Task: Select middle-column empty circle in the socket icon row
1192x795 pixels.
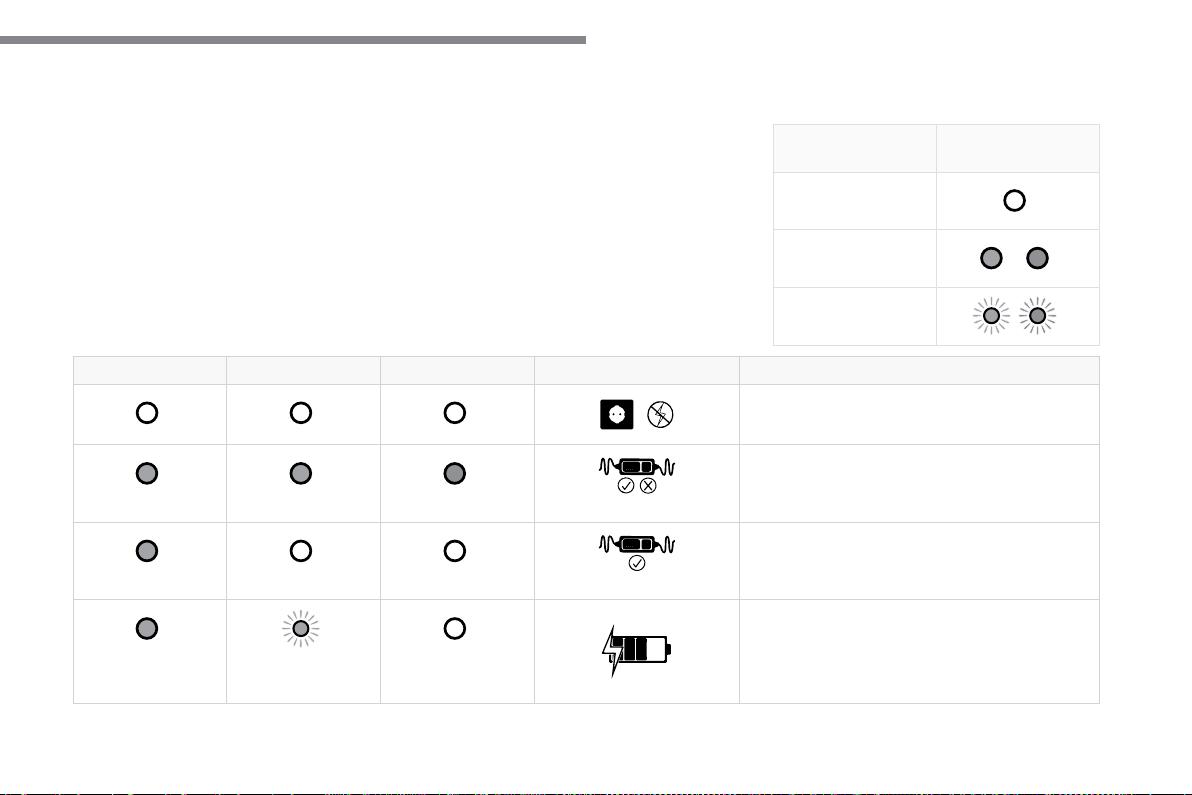Action: 301,413
